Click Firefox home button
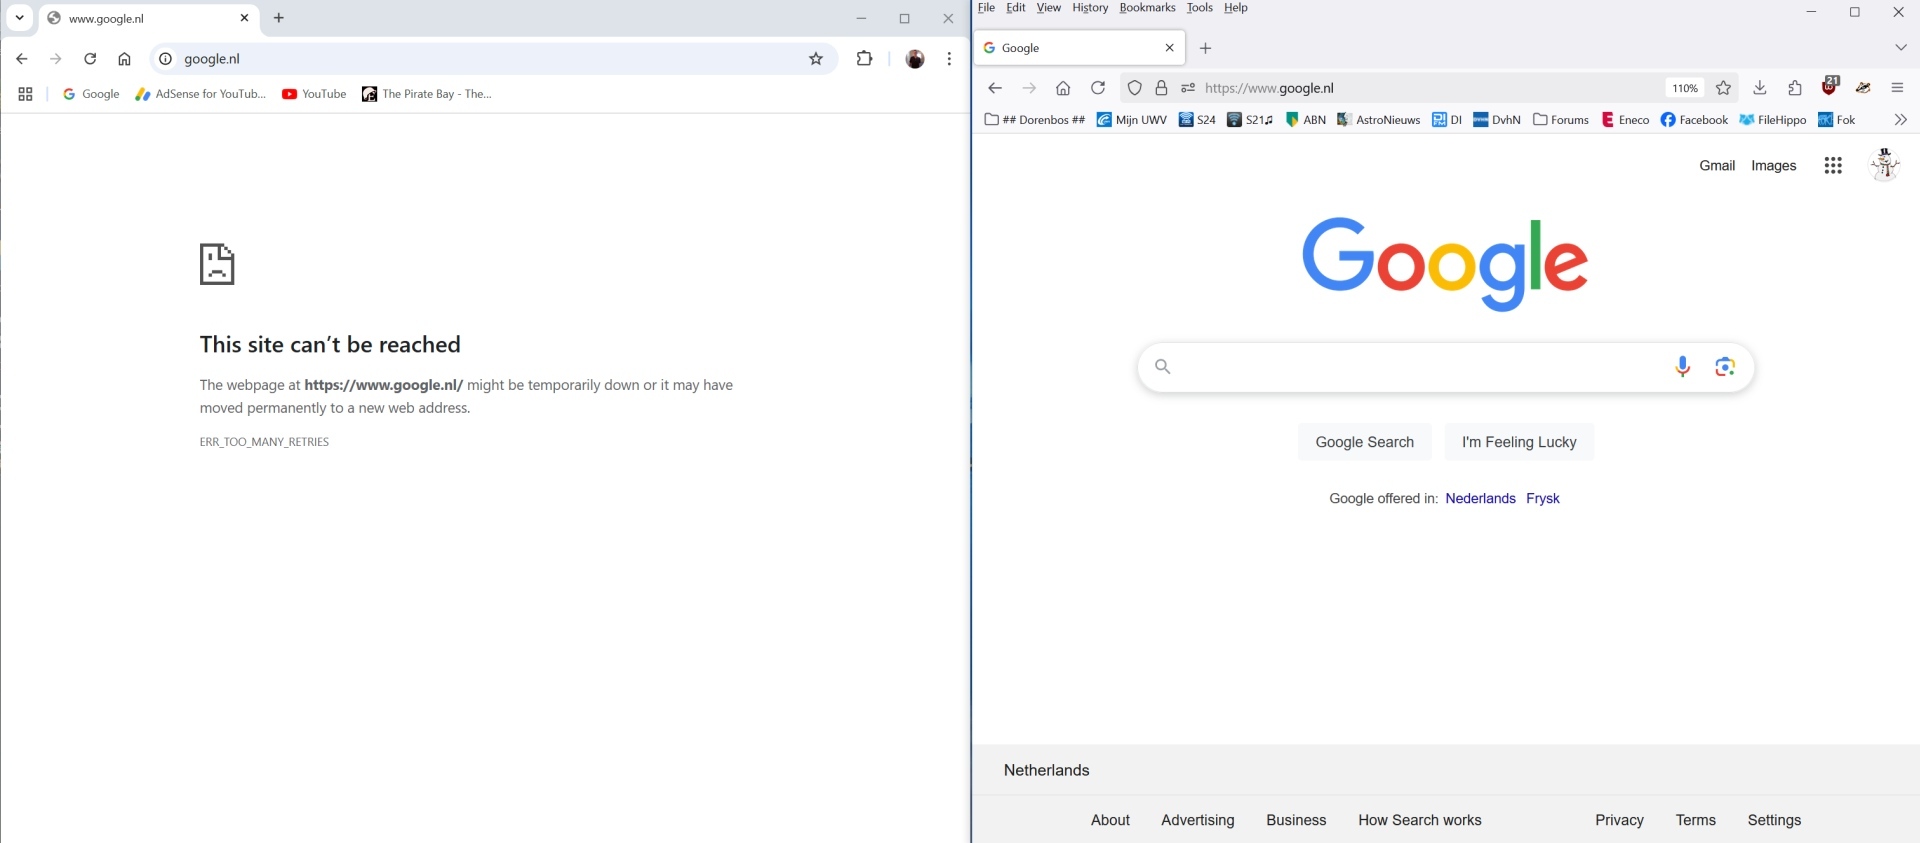The height and width of the screenshot is (843, 1920). pos(1063,88)
